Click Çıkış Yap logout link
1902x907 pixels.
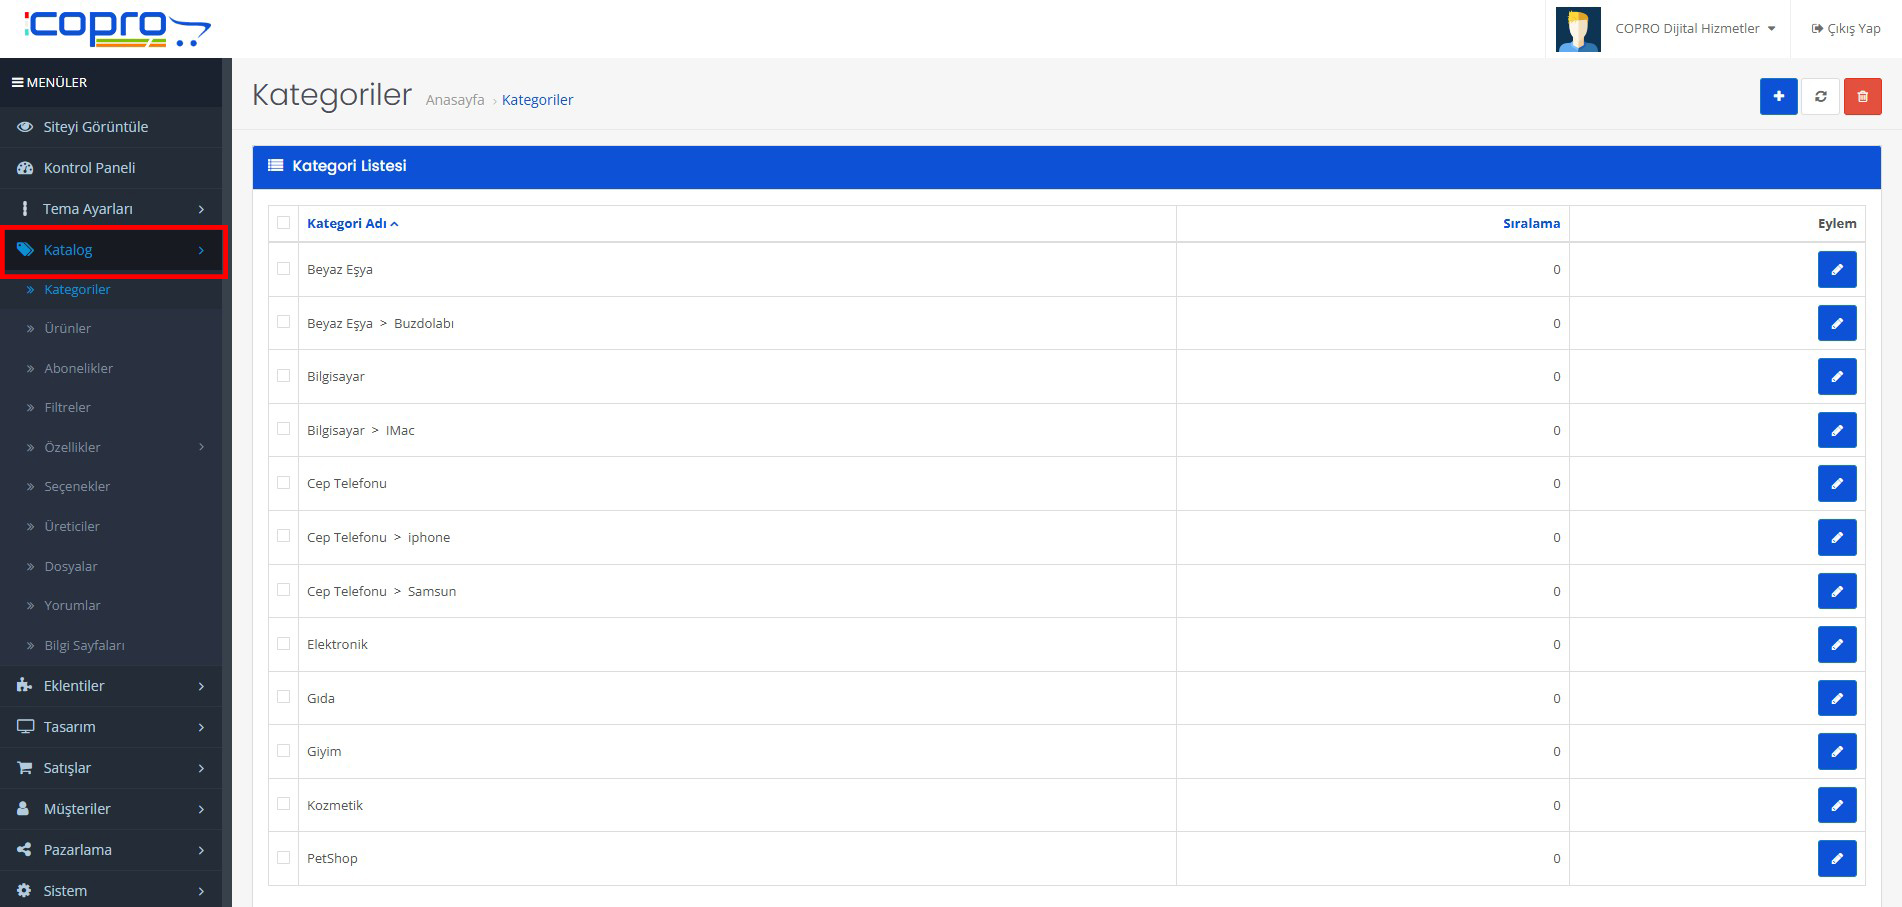1846,29
